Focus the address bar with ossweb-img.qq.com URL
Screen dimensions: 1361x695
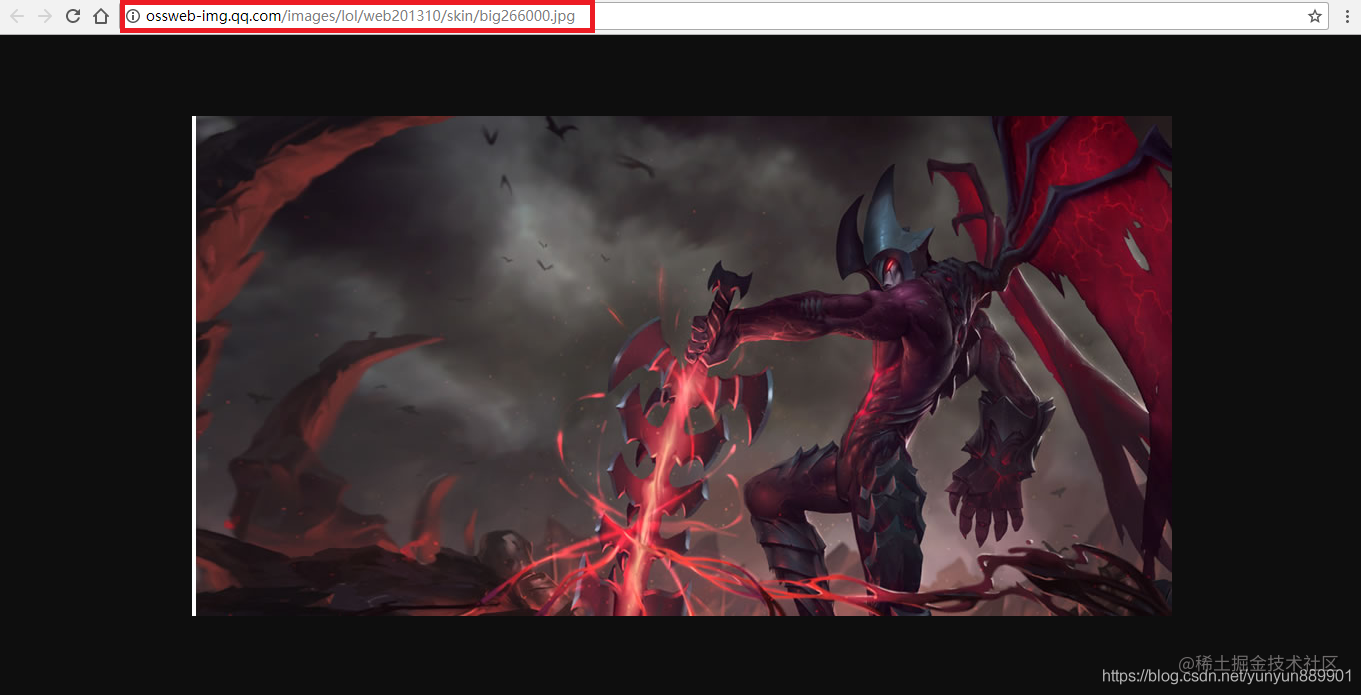point(725,16)
